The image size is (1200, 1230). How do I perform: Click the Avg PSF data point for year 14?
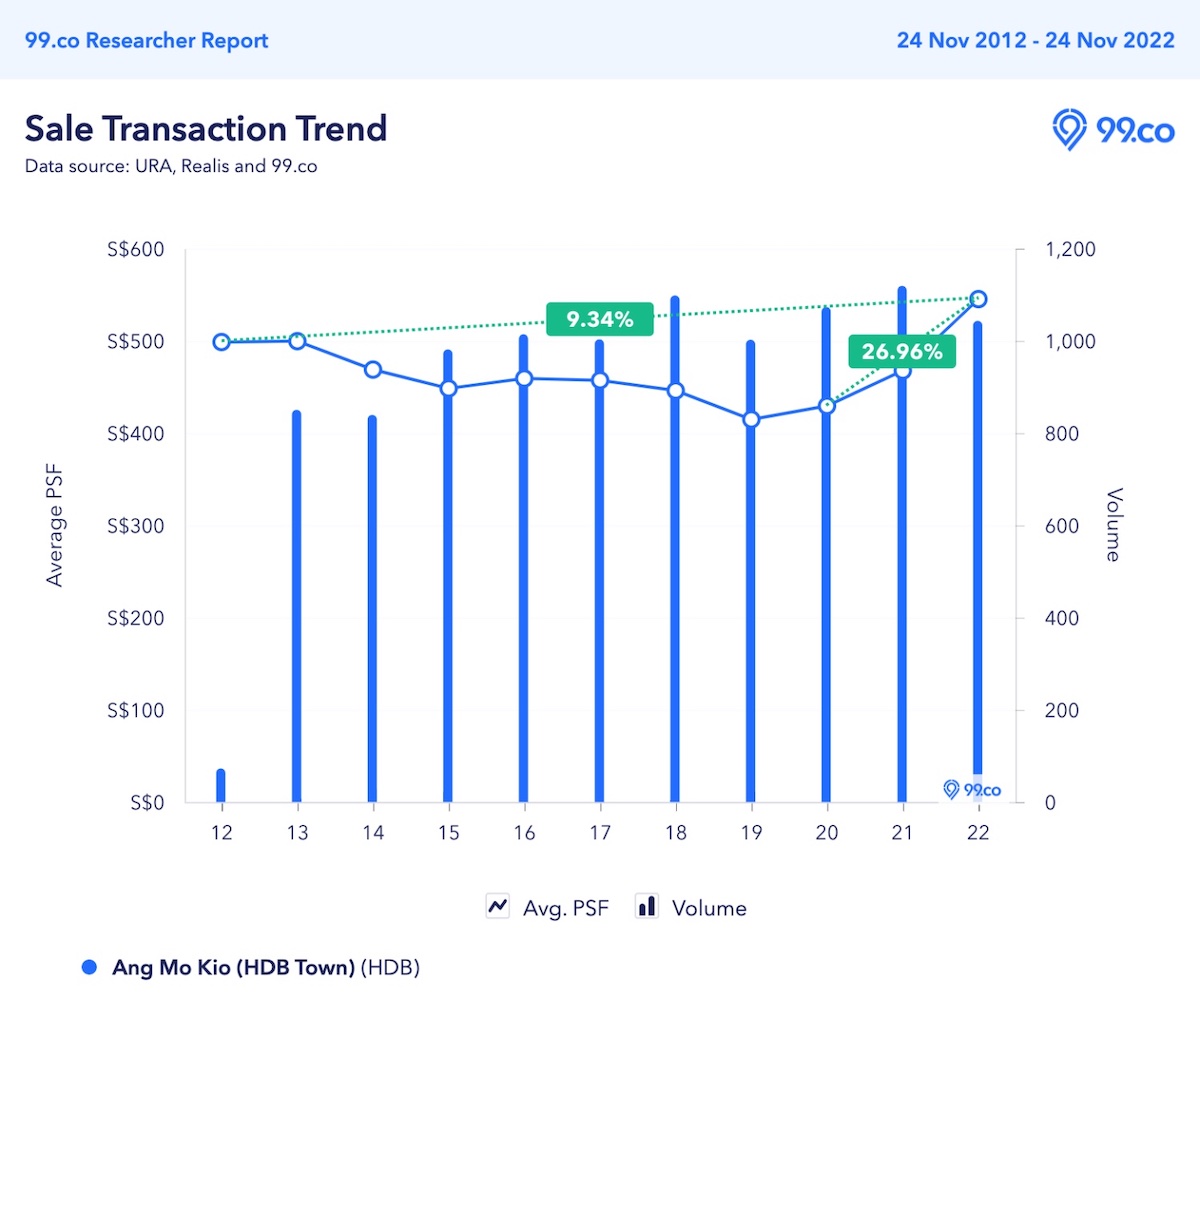point(373,370)
